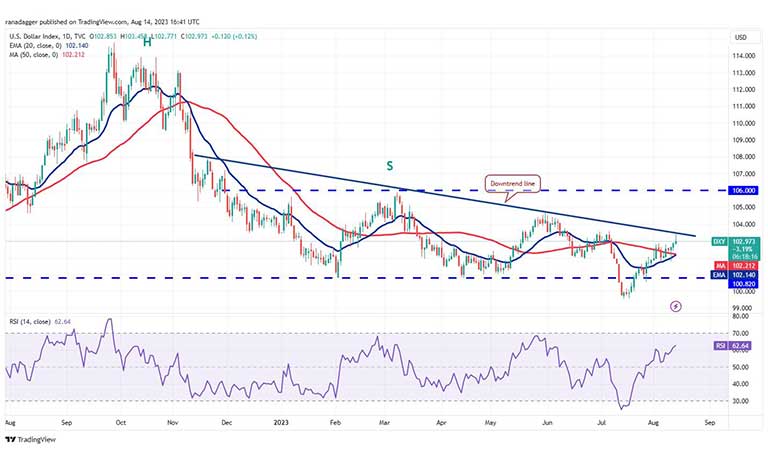Click the 113.000 price axis label

[744, 73]
